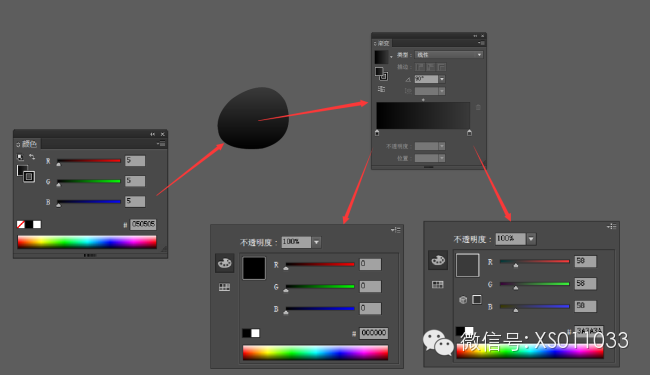
Task: Switch to swatches grid icon in left popup
Action: click(224, 287)
